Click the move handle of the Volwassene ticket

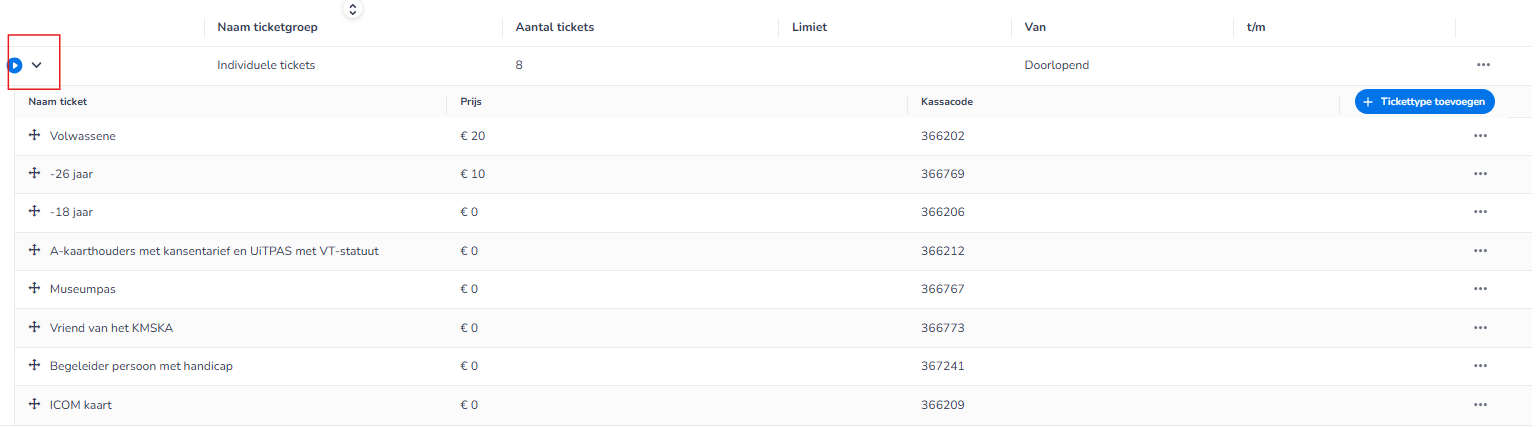[35, 135]
